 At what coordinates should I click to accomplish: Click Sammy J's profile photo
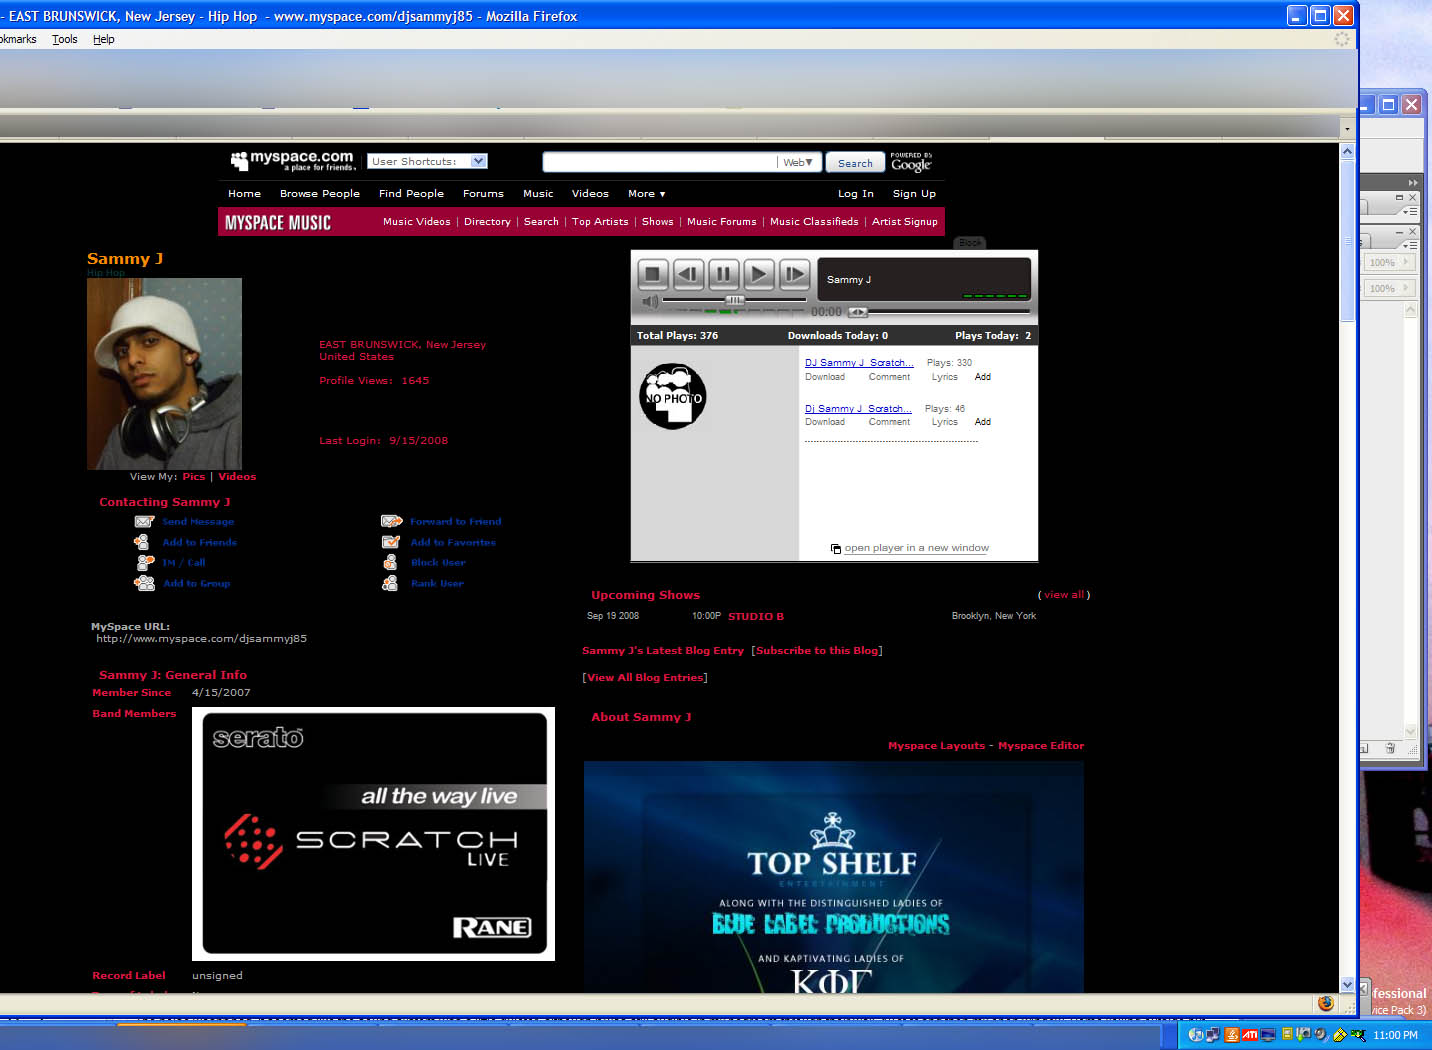(164, 373)
